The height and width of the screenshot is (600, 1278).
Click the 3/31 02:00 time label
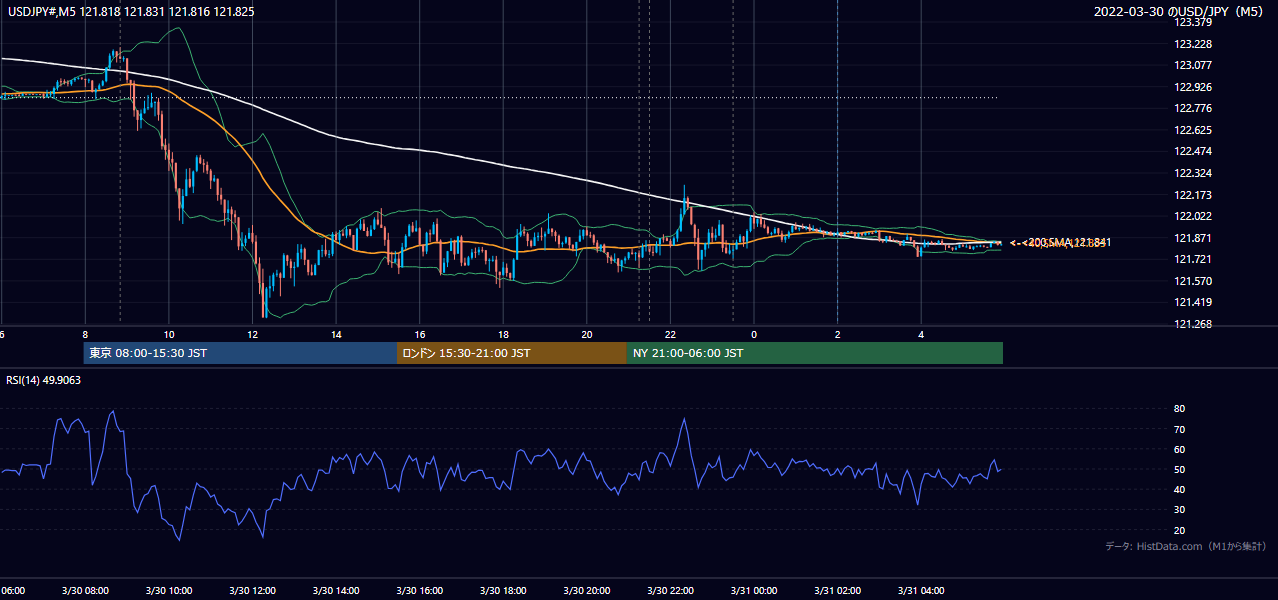[x=837, y=591]
